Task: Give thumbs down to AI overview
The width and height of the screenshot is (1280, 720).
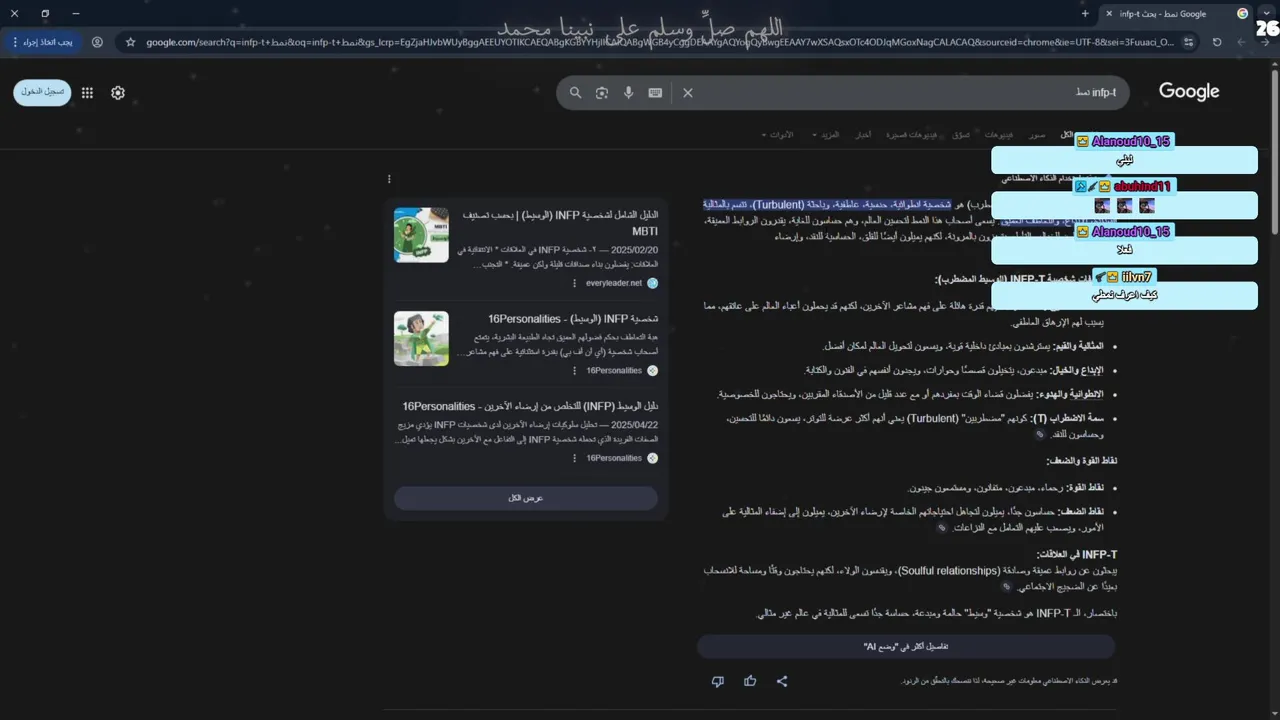Action: 717,681
